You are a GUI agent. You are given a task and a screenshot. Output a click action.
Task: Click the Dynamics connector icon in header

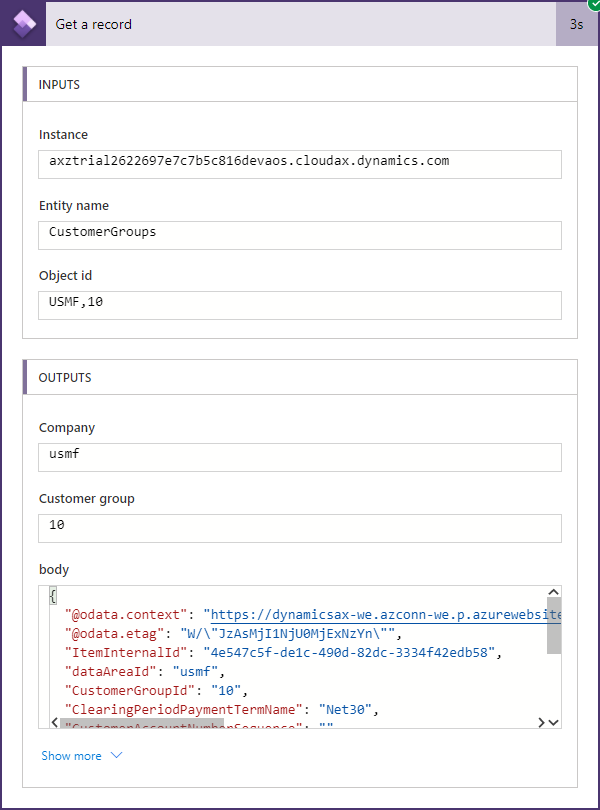point(24,24)
